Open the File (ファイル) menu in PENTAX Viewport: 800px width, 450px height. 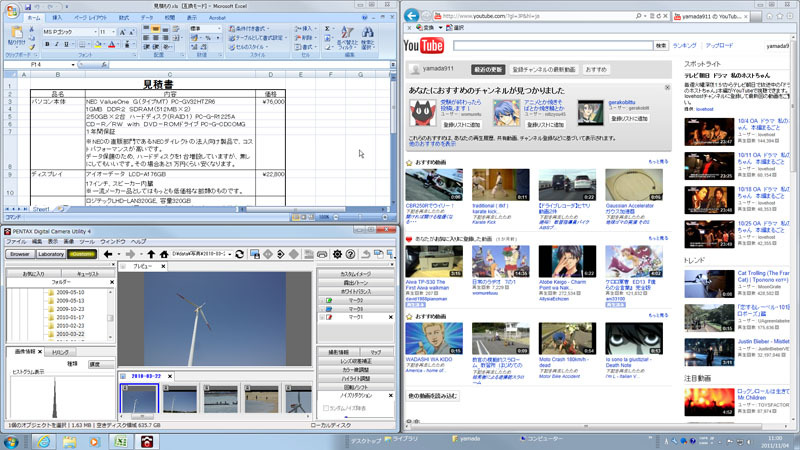16,241
